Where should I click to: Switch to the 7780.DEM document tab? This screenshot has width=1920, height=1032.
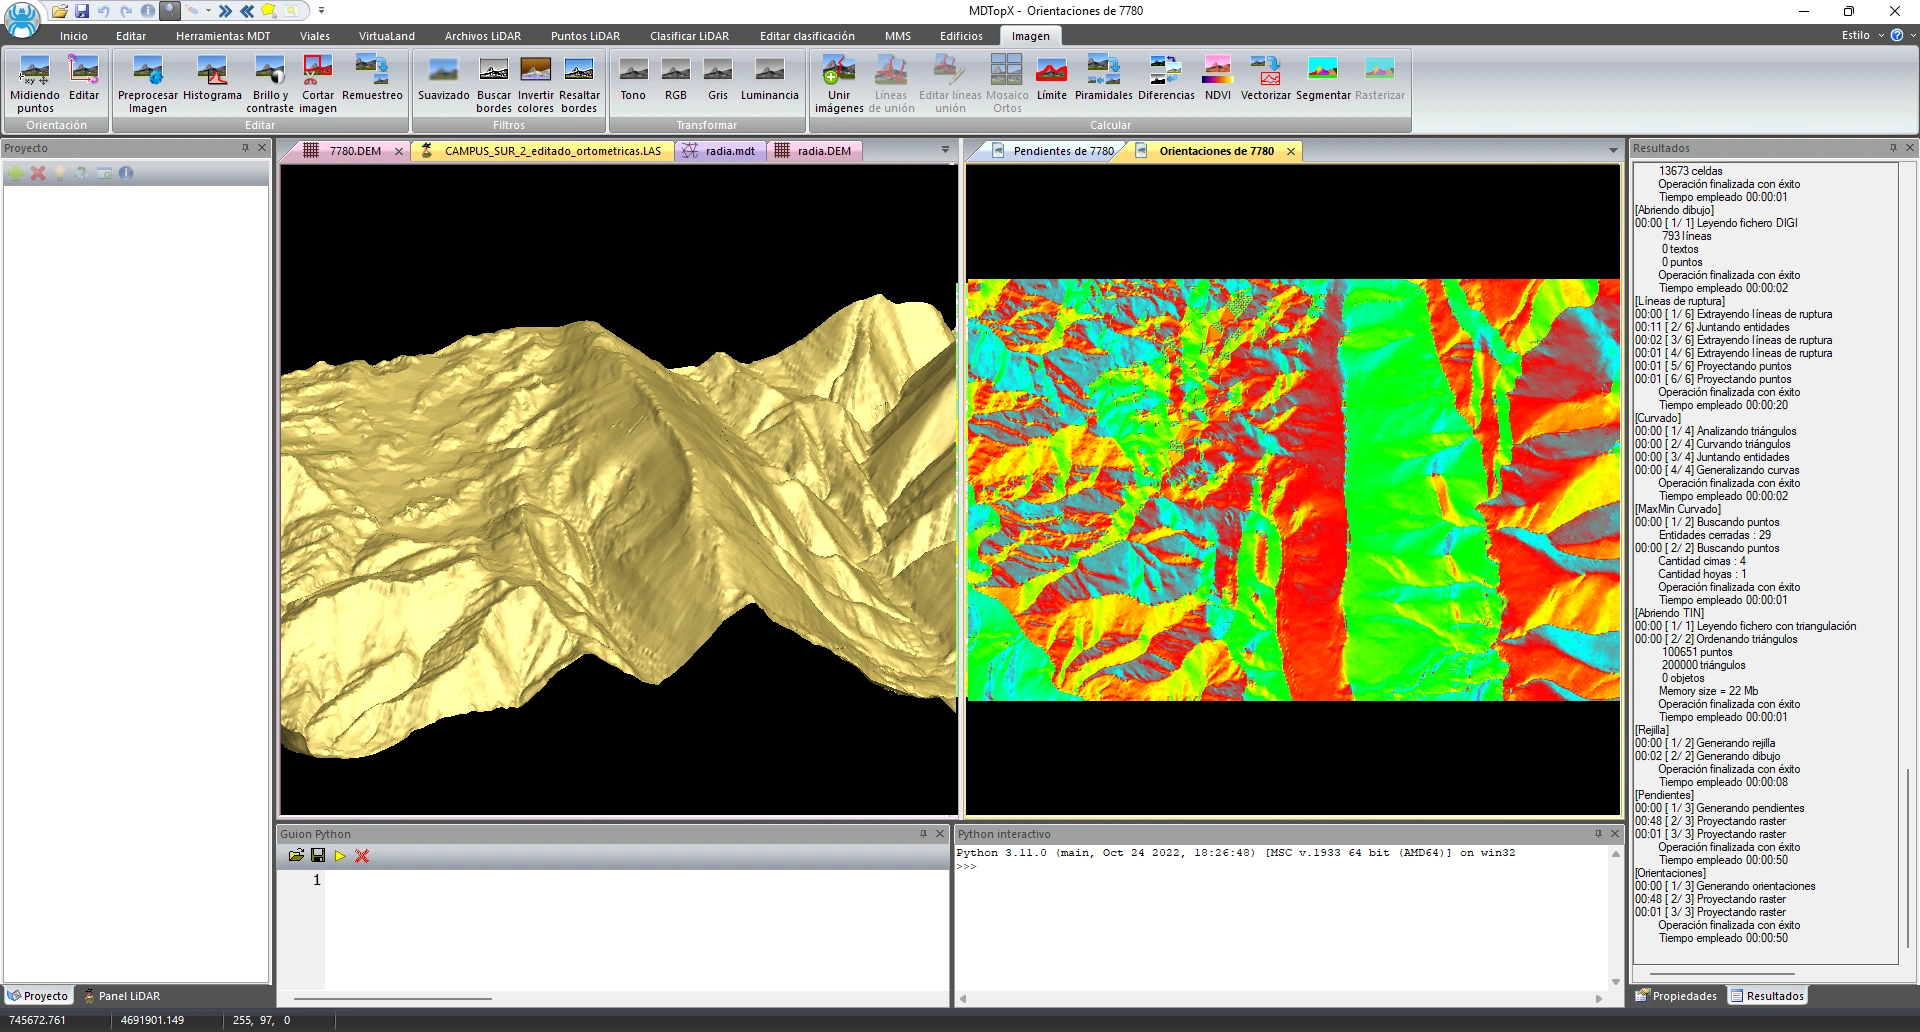click(x=355, y=151)
